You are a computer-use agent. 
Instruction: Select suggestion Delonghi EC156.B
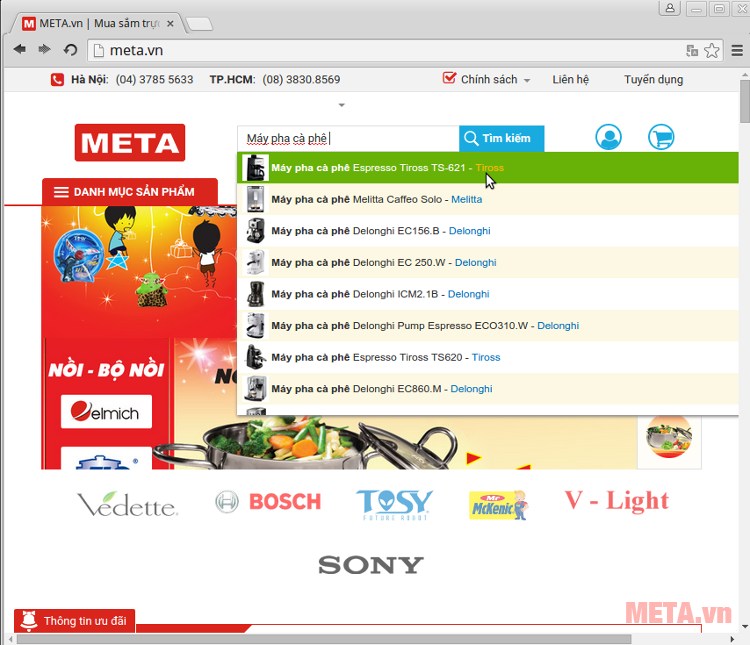[488, 231]
